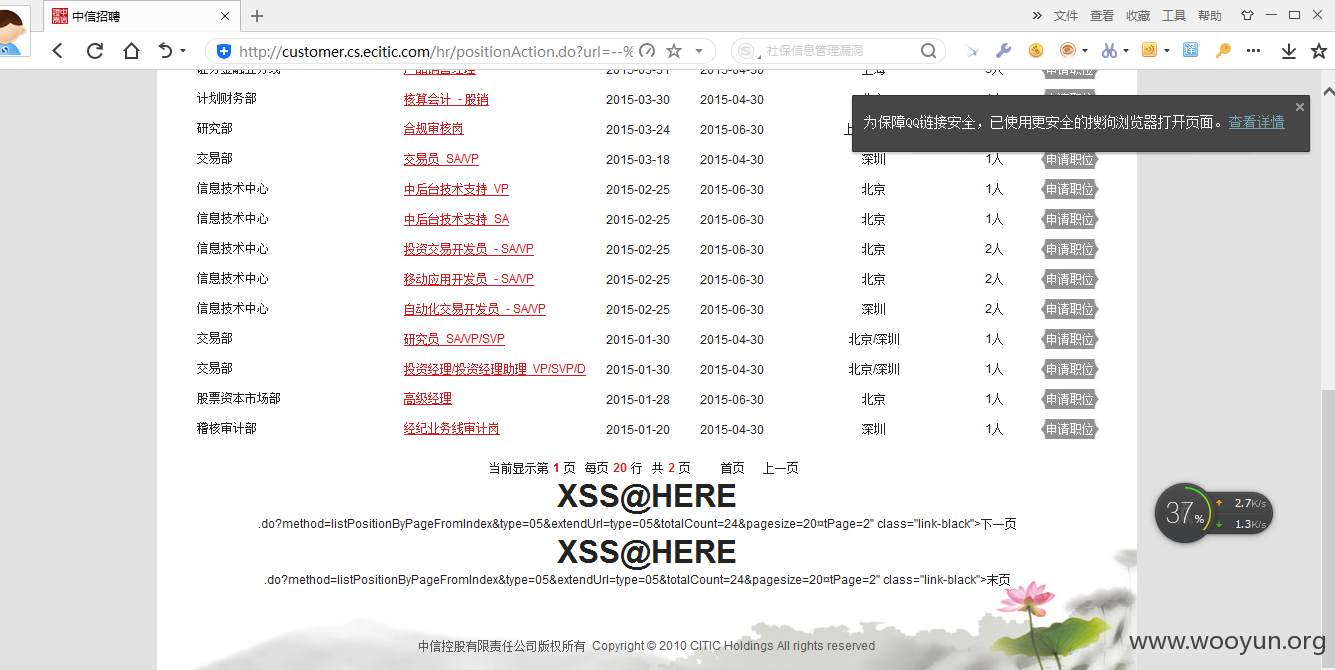Image resolution: width=1335 pixels, height=670 pixels.
Task: Click the scissors screenshot icon
Action: [1109, 51]
